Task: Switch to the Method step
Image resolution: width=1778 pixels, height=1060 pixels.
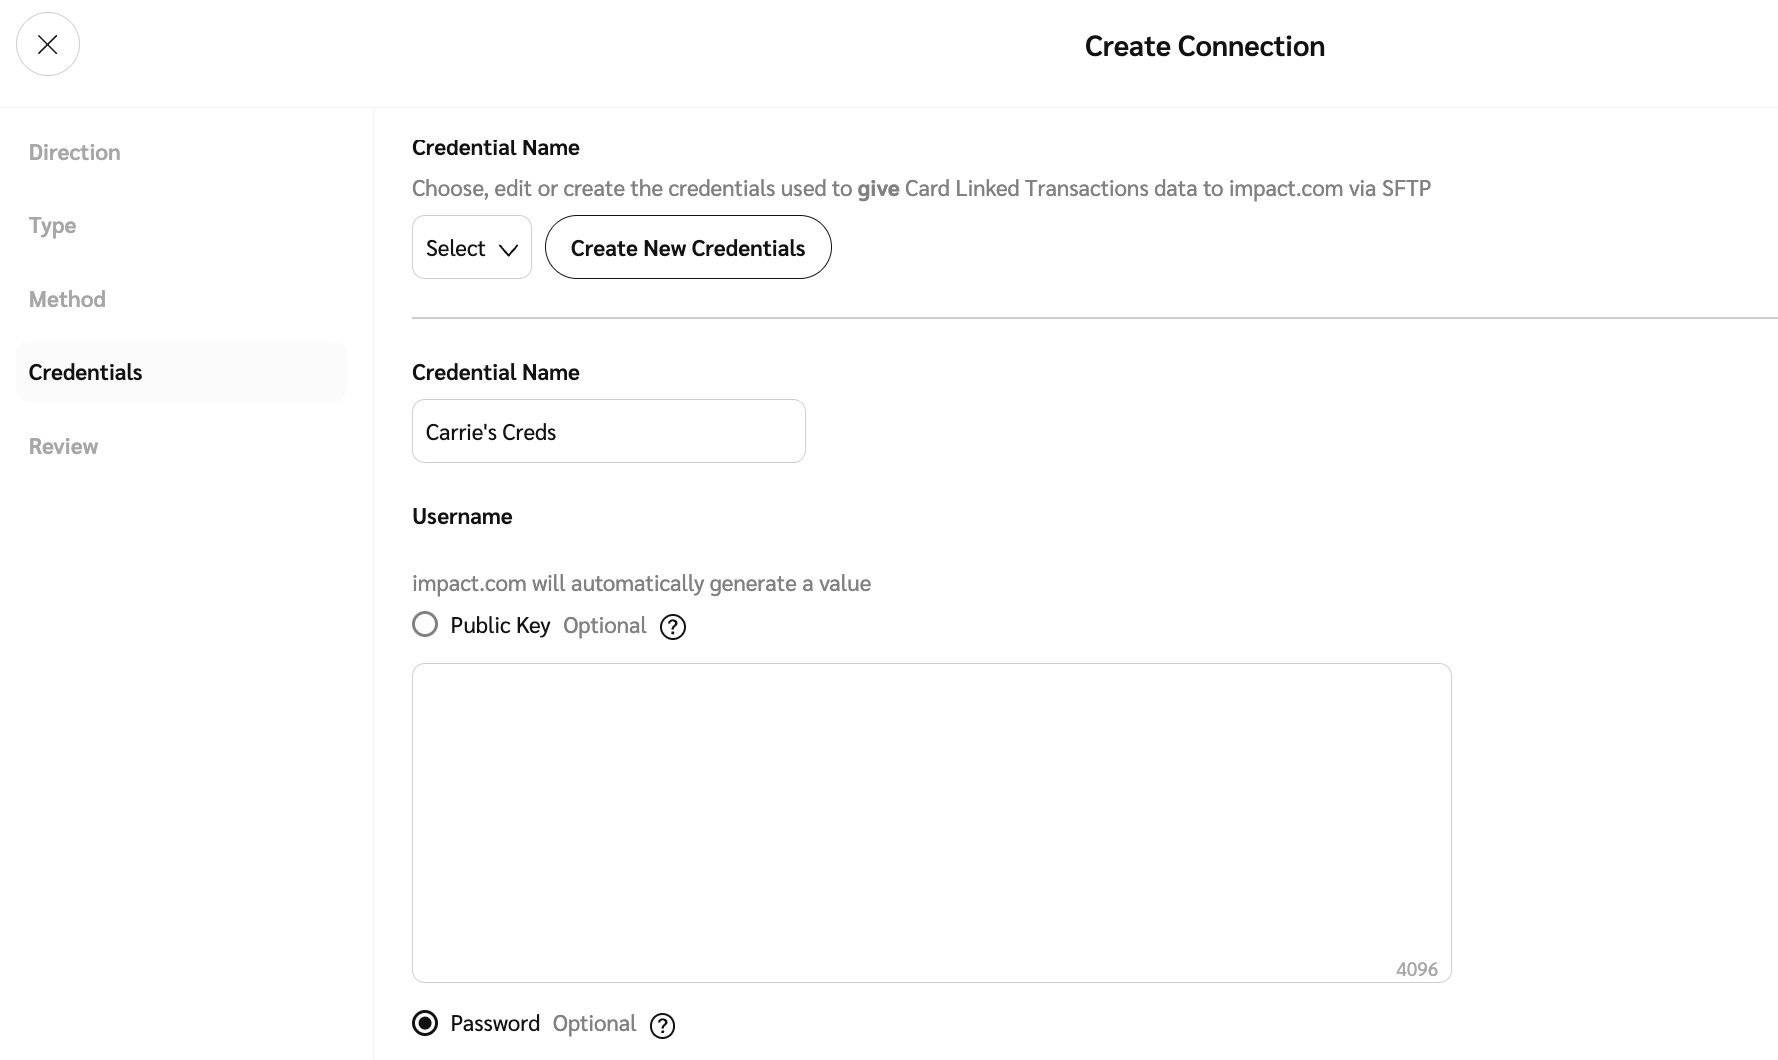Action: point(67,299)
